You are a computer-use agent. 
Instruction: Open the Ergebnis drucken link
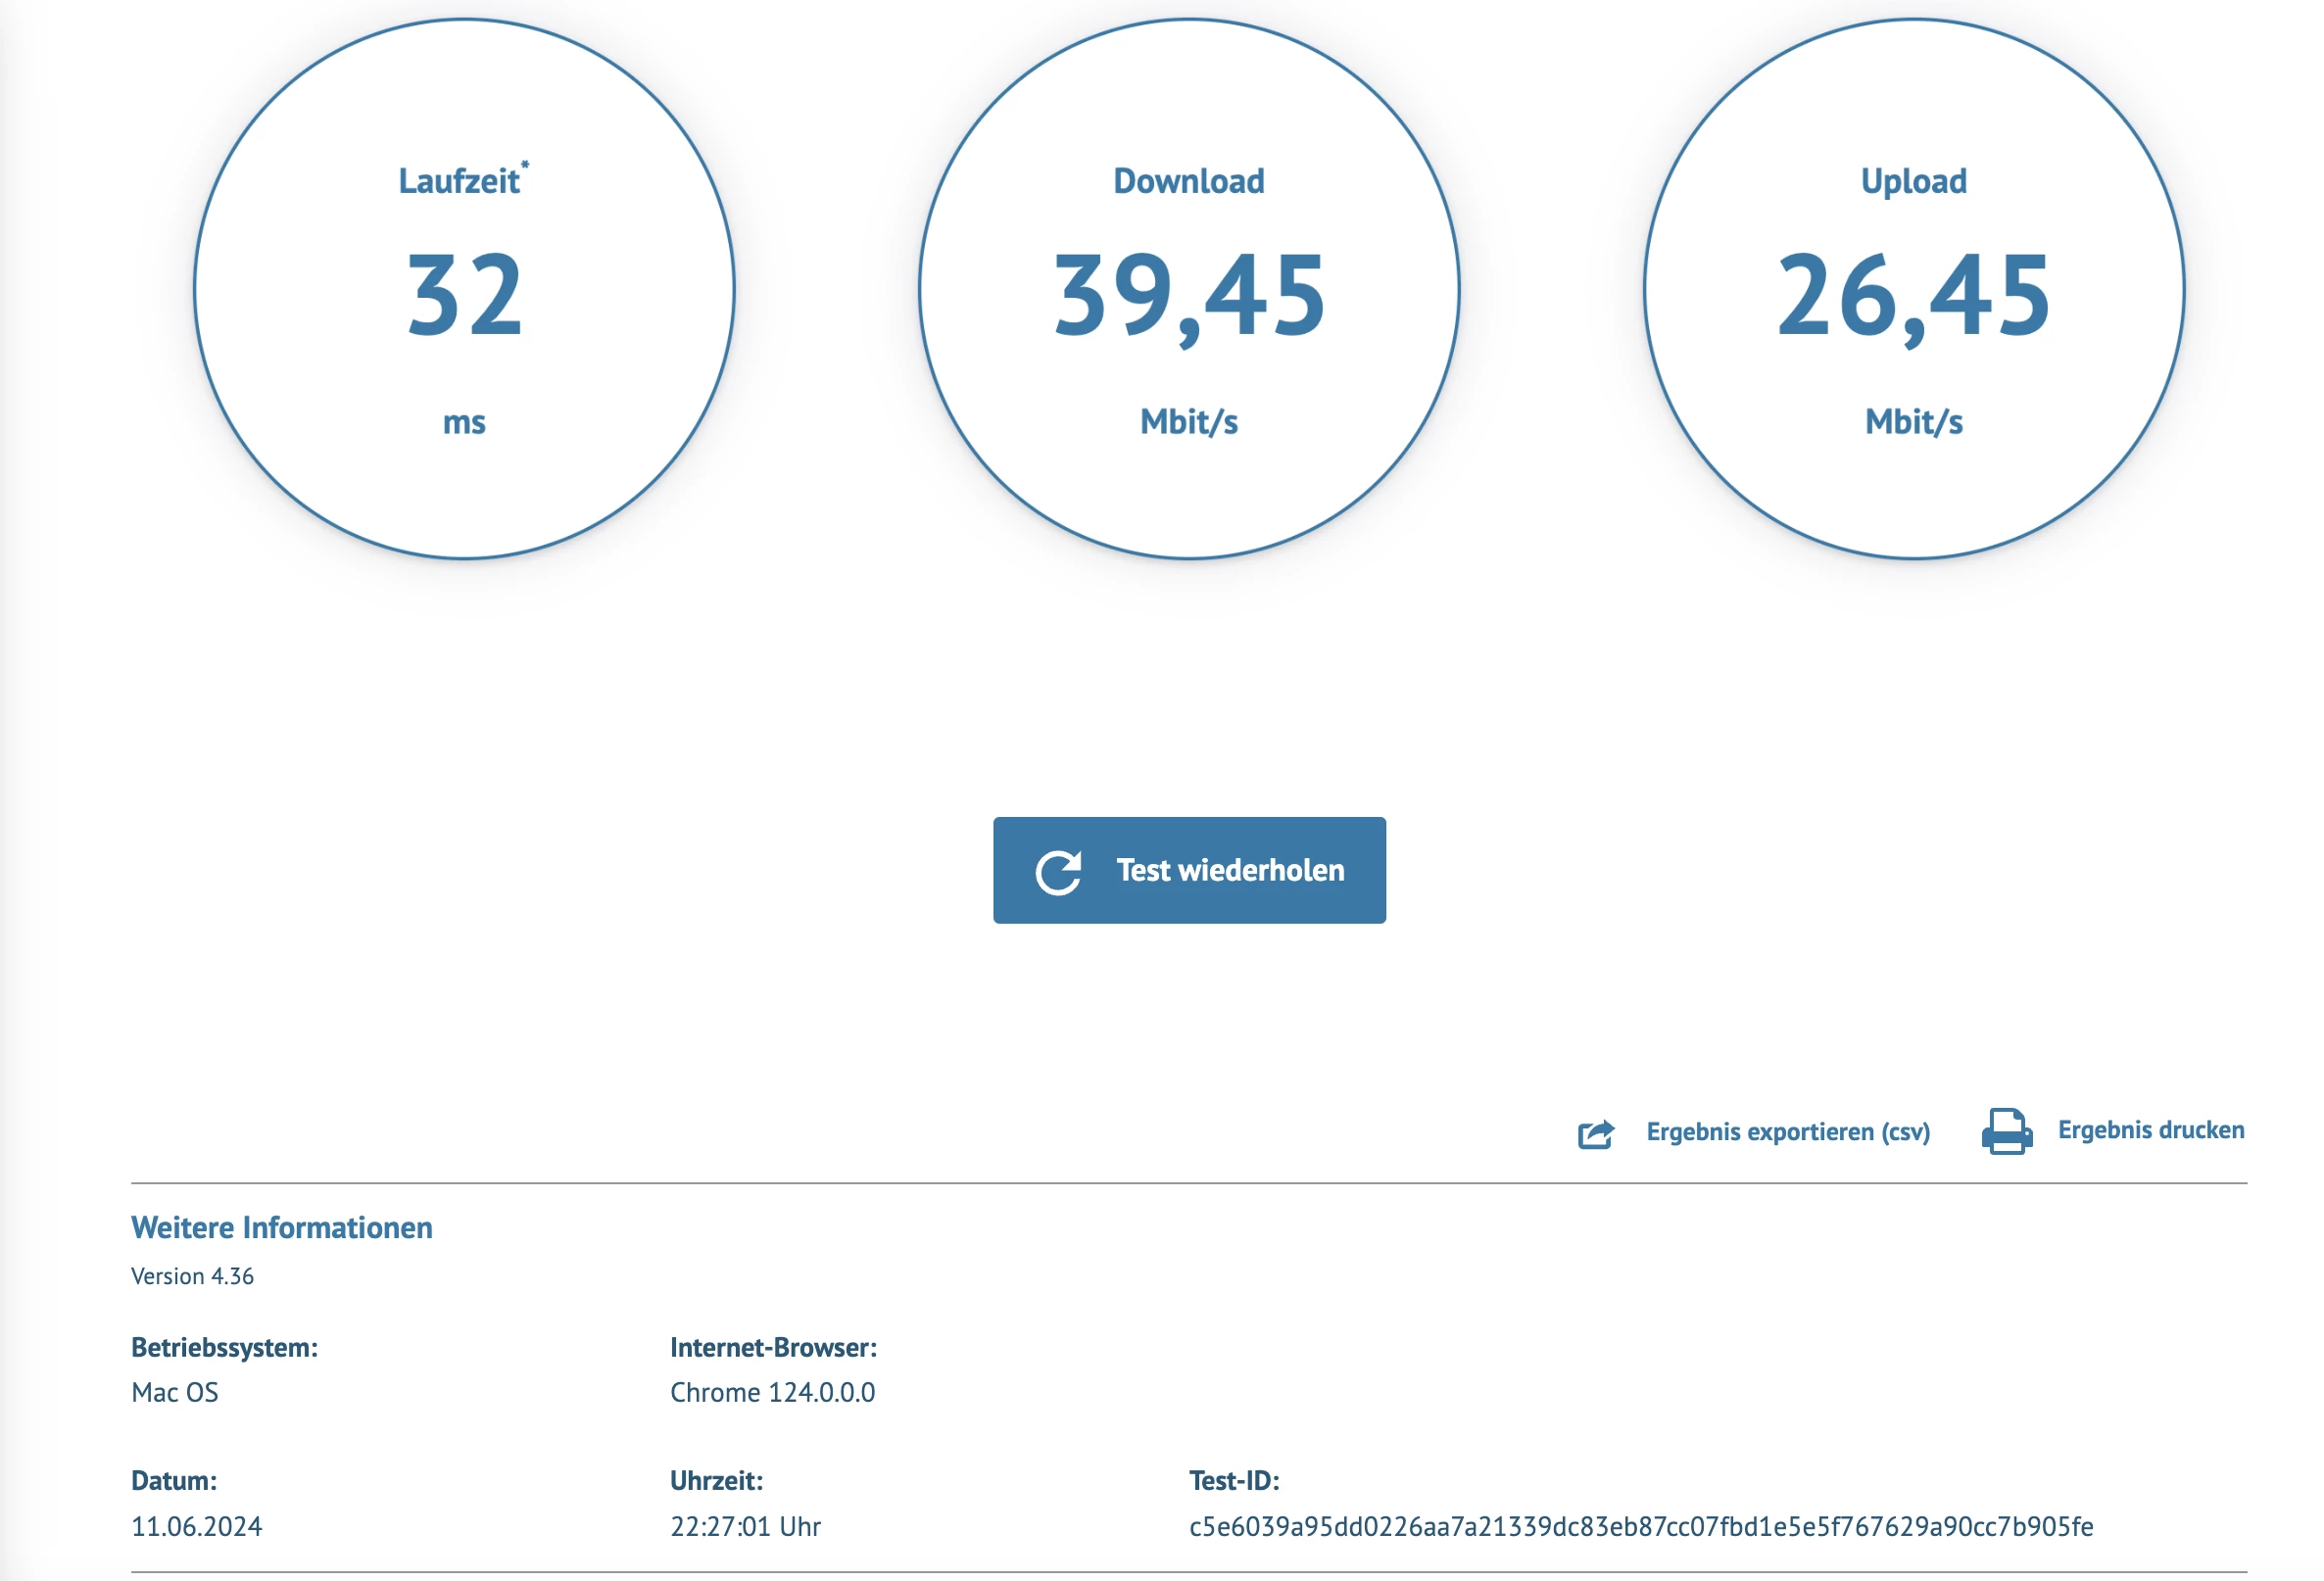click(2150, 1130)
